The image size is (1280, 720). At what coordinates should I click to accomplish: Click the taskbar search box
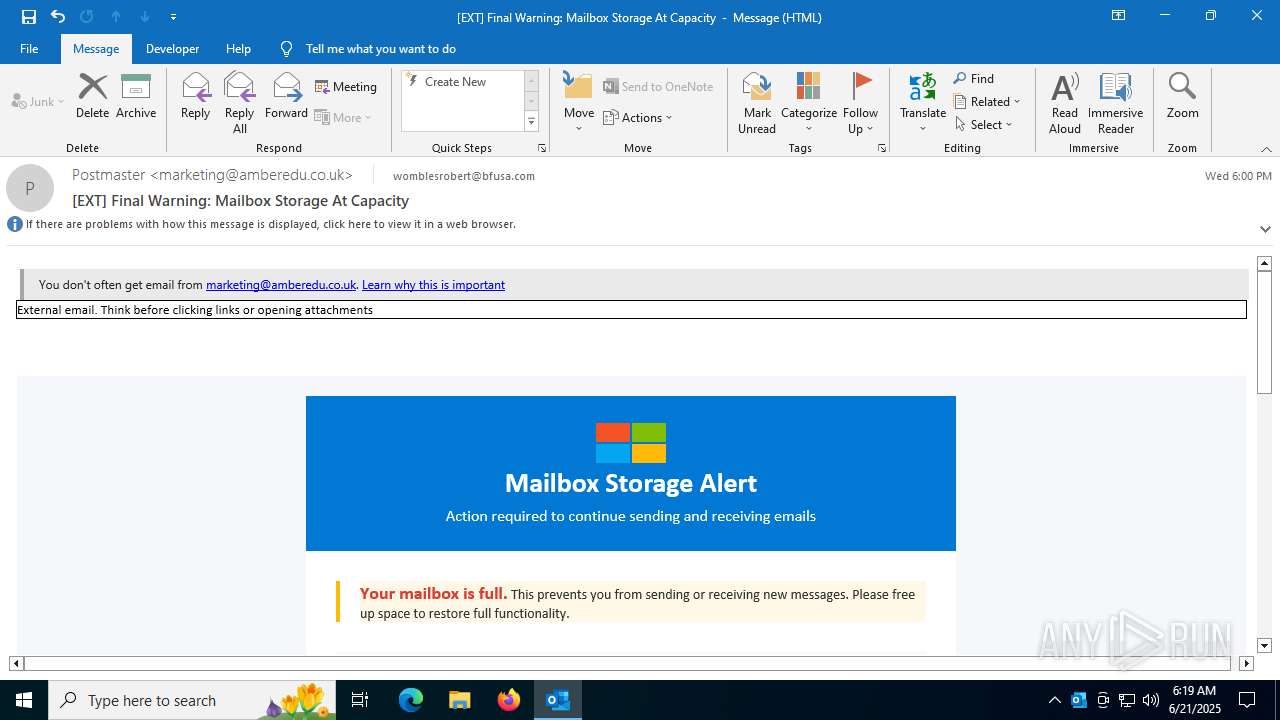pos(192,700)
